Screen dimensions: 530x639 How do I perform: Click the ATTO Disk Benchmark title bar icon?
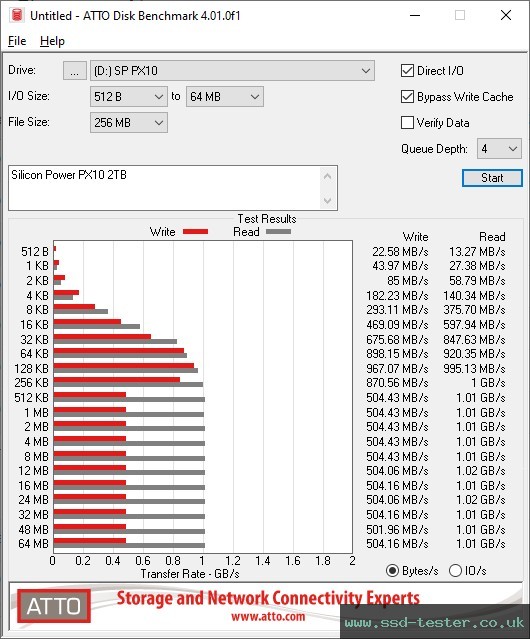point(17,15)
